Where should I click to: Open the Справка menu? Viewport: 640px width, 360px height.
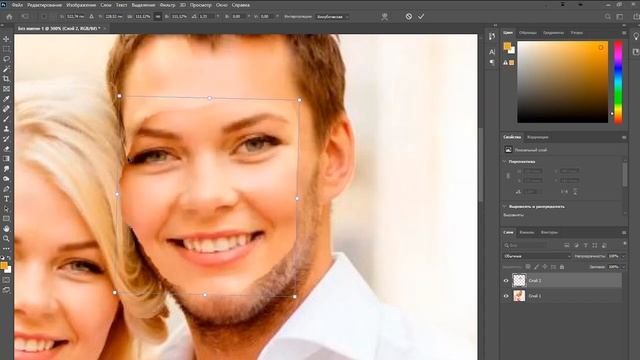[x=240, y=5]
